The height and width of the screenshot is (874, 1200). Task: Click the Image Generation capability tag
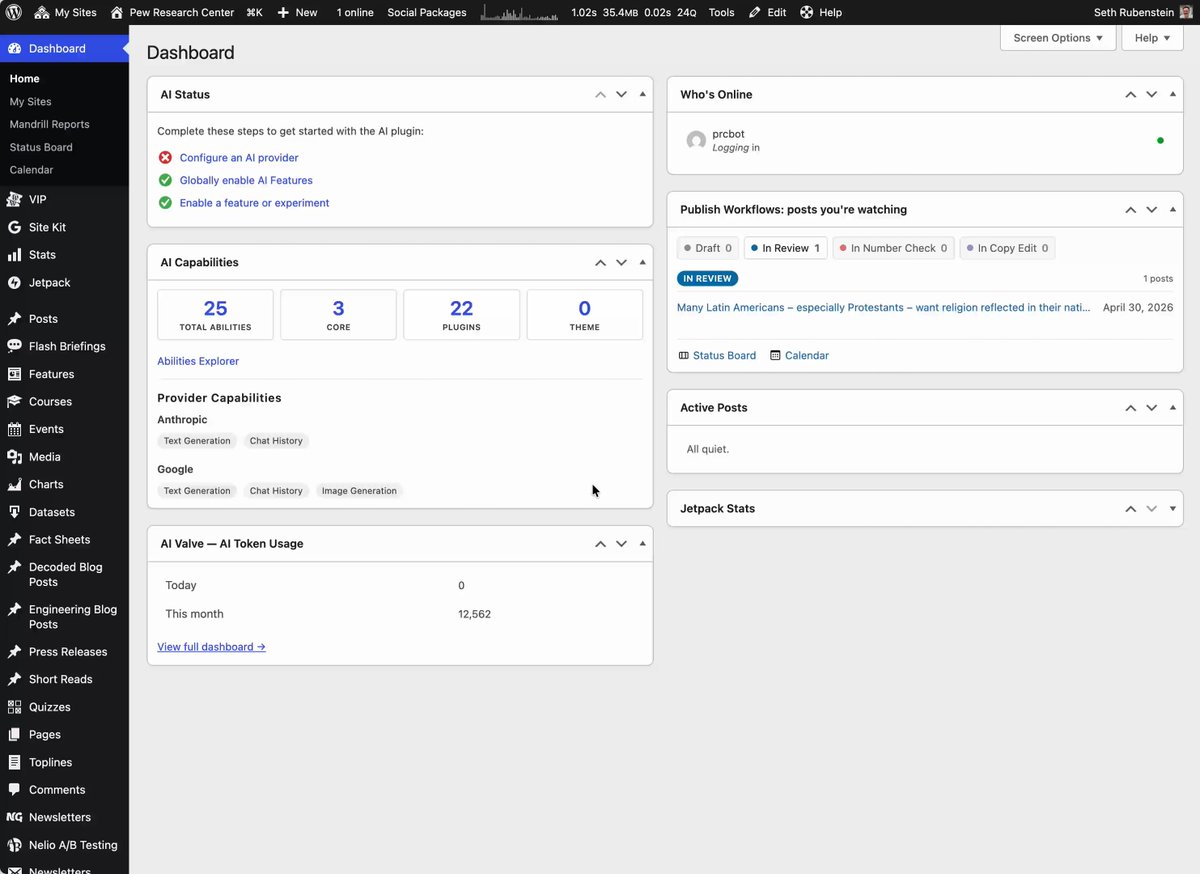point(359,491)
